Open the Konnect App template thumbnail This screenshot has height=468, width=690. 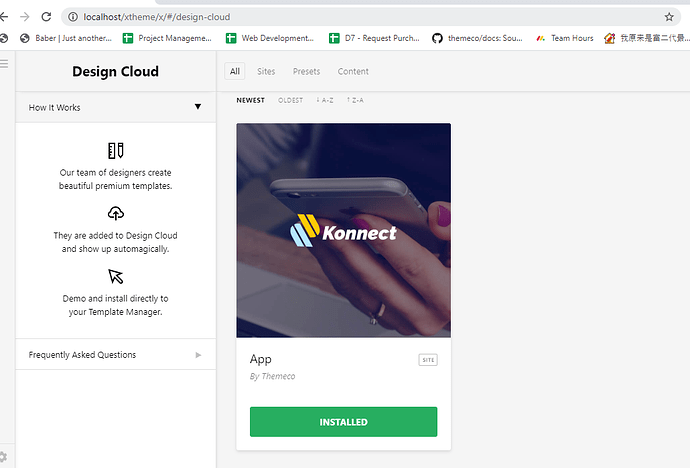[343, 230]
